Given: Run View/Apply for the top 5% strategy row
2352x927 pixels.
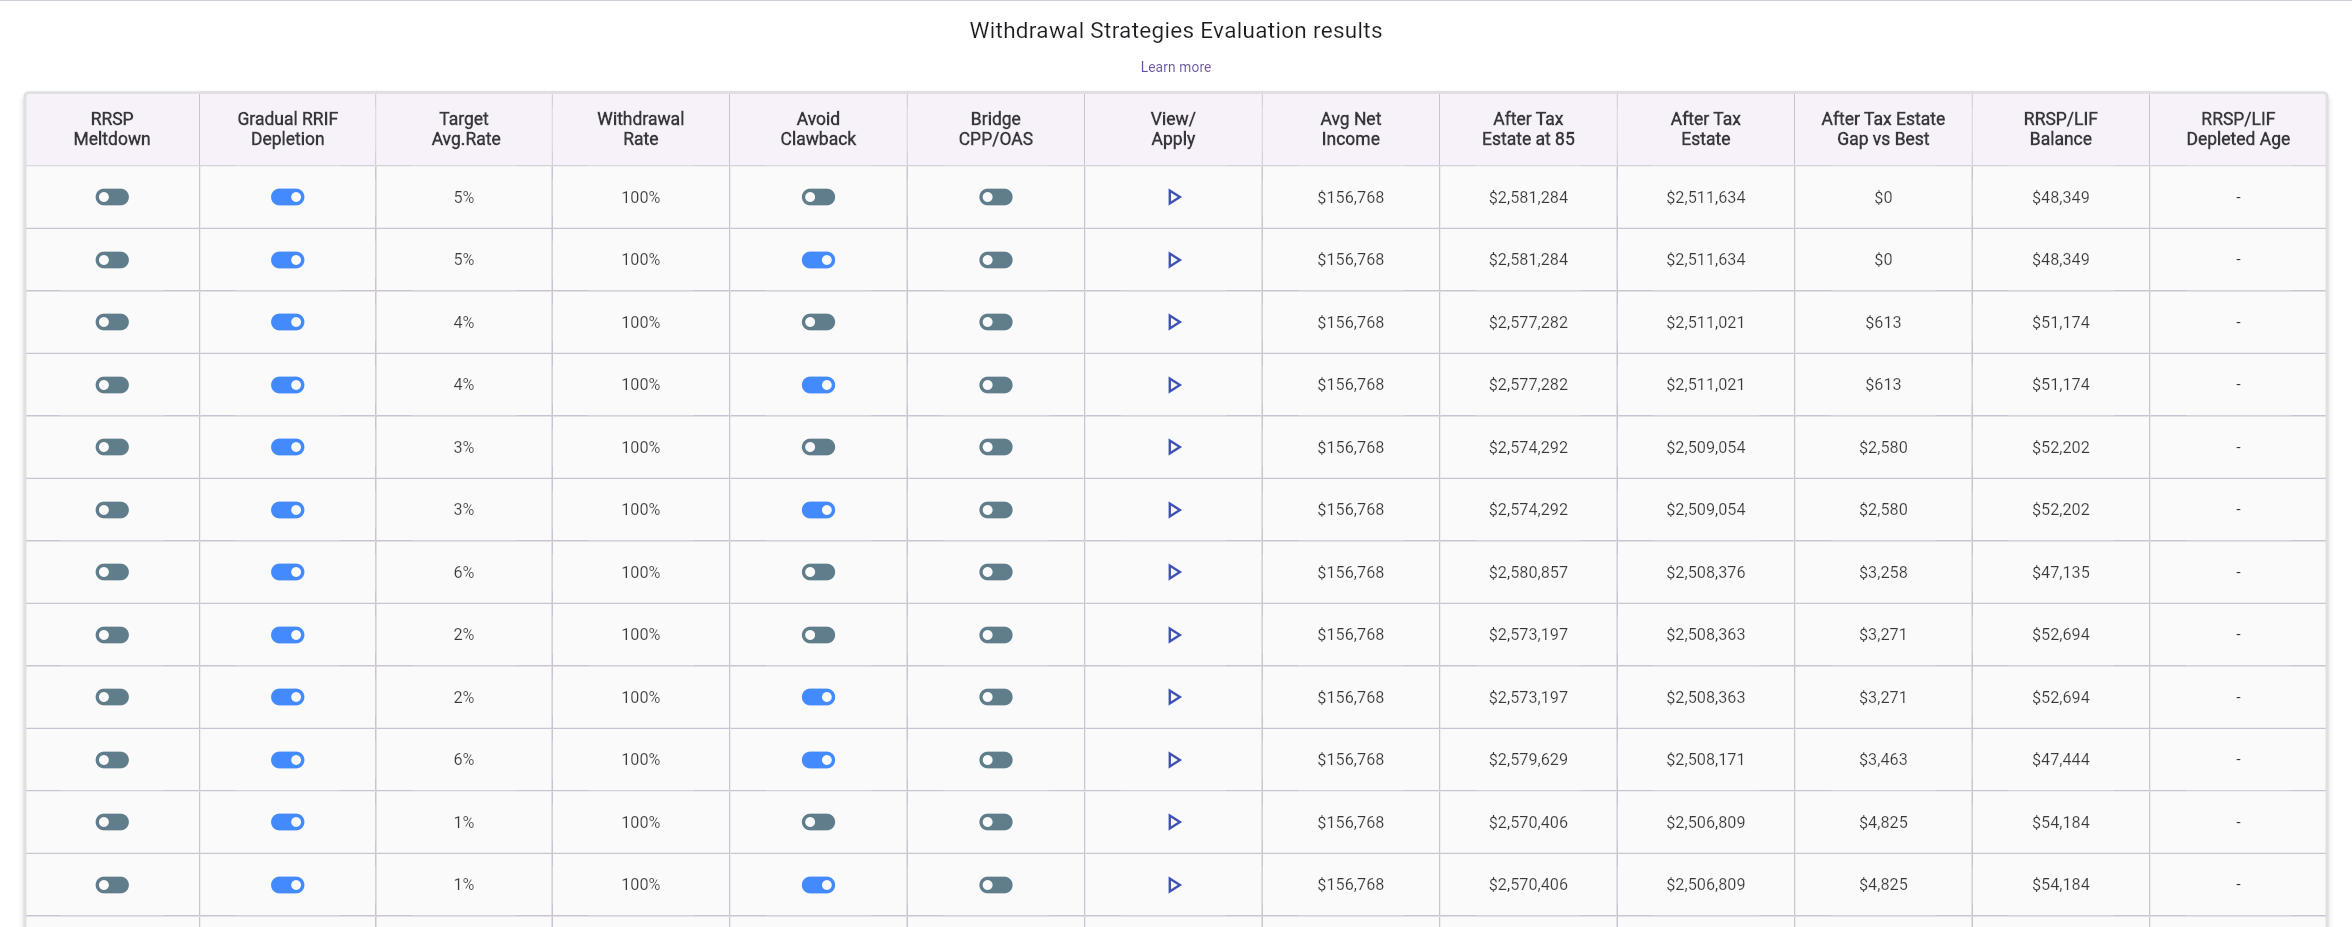Looking at the screenshot, I should [x=1172, y=197].
